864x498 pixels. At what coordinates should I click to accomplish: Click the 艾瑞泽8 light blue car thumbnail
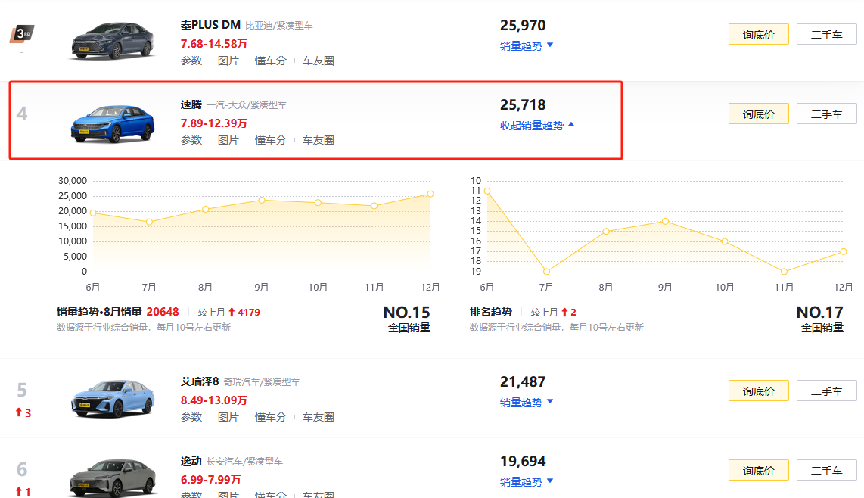point(113,398)
